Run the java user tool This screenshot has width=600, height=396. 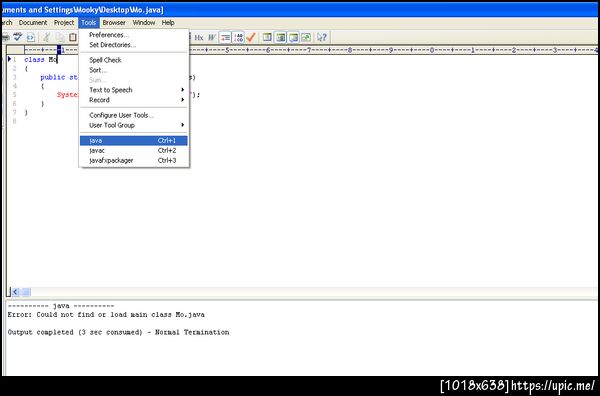click(134, 140)
